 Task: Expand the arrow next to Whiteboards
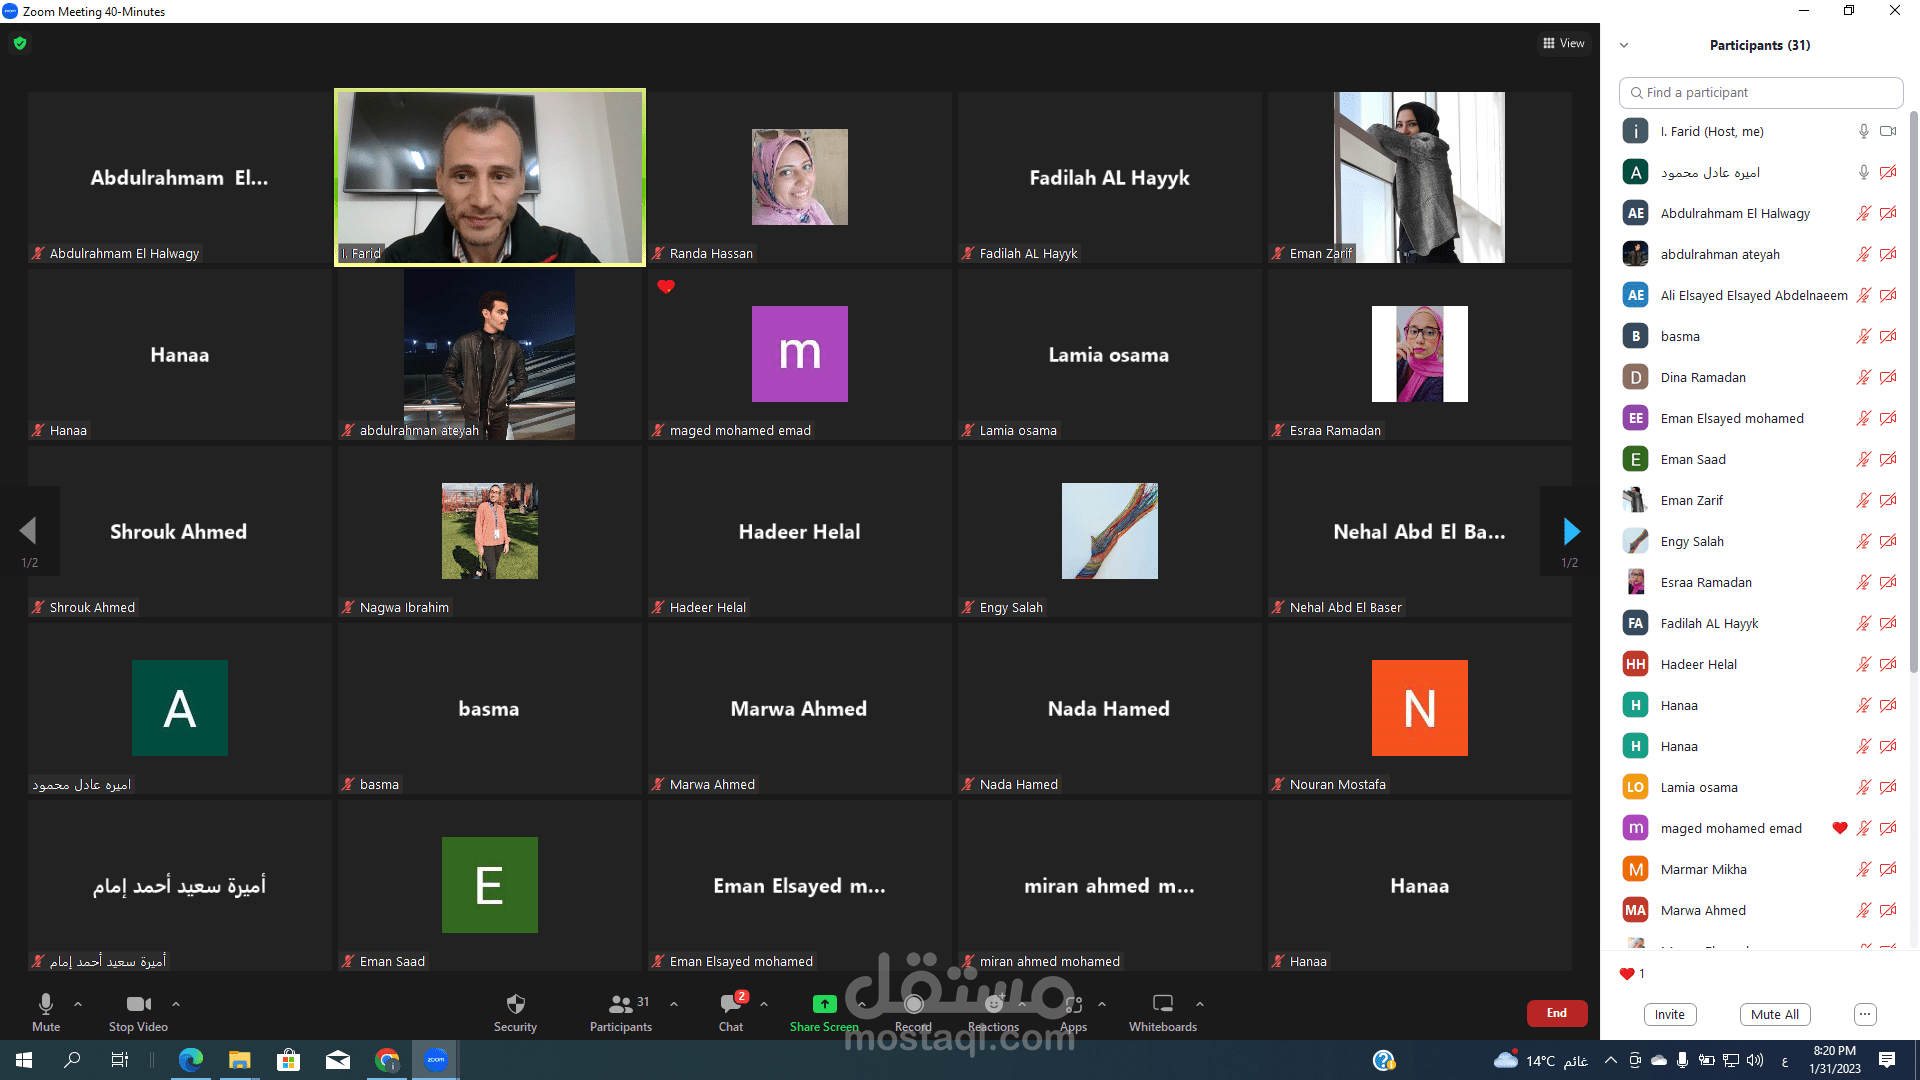tap(1200, 1003)
